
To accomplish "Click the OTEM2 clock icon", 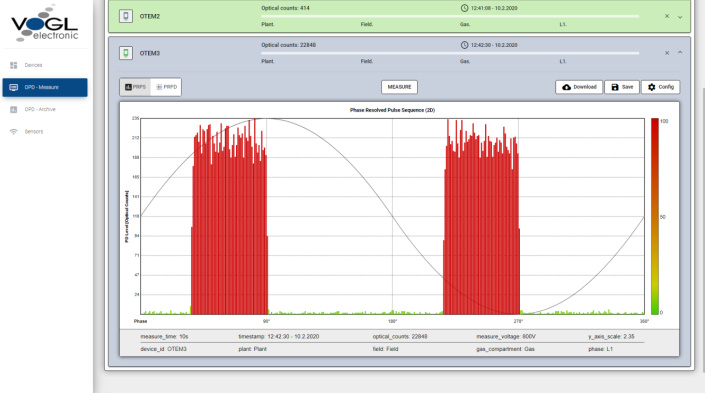I will tap(464, 8).
